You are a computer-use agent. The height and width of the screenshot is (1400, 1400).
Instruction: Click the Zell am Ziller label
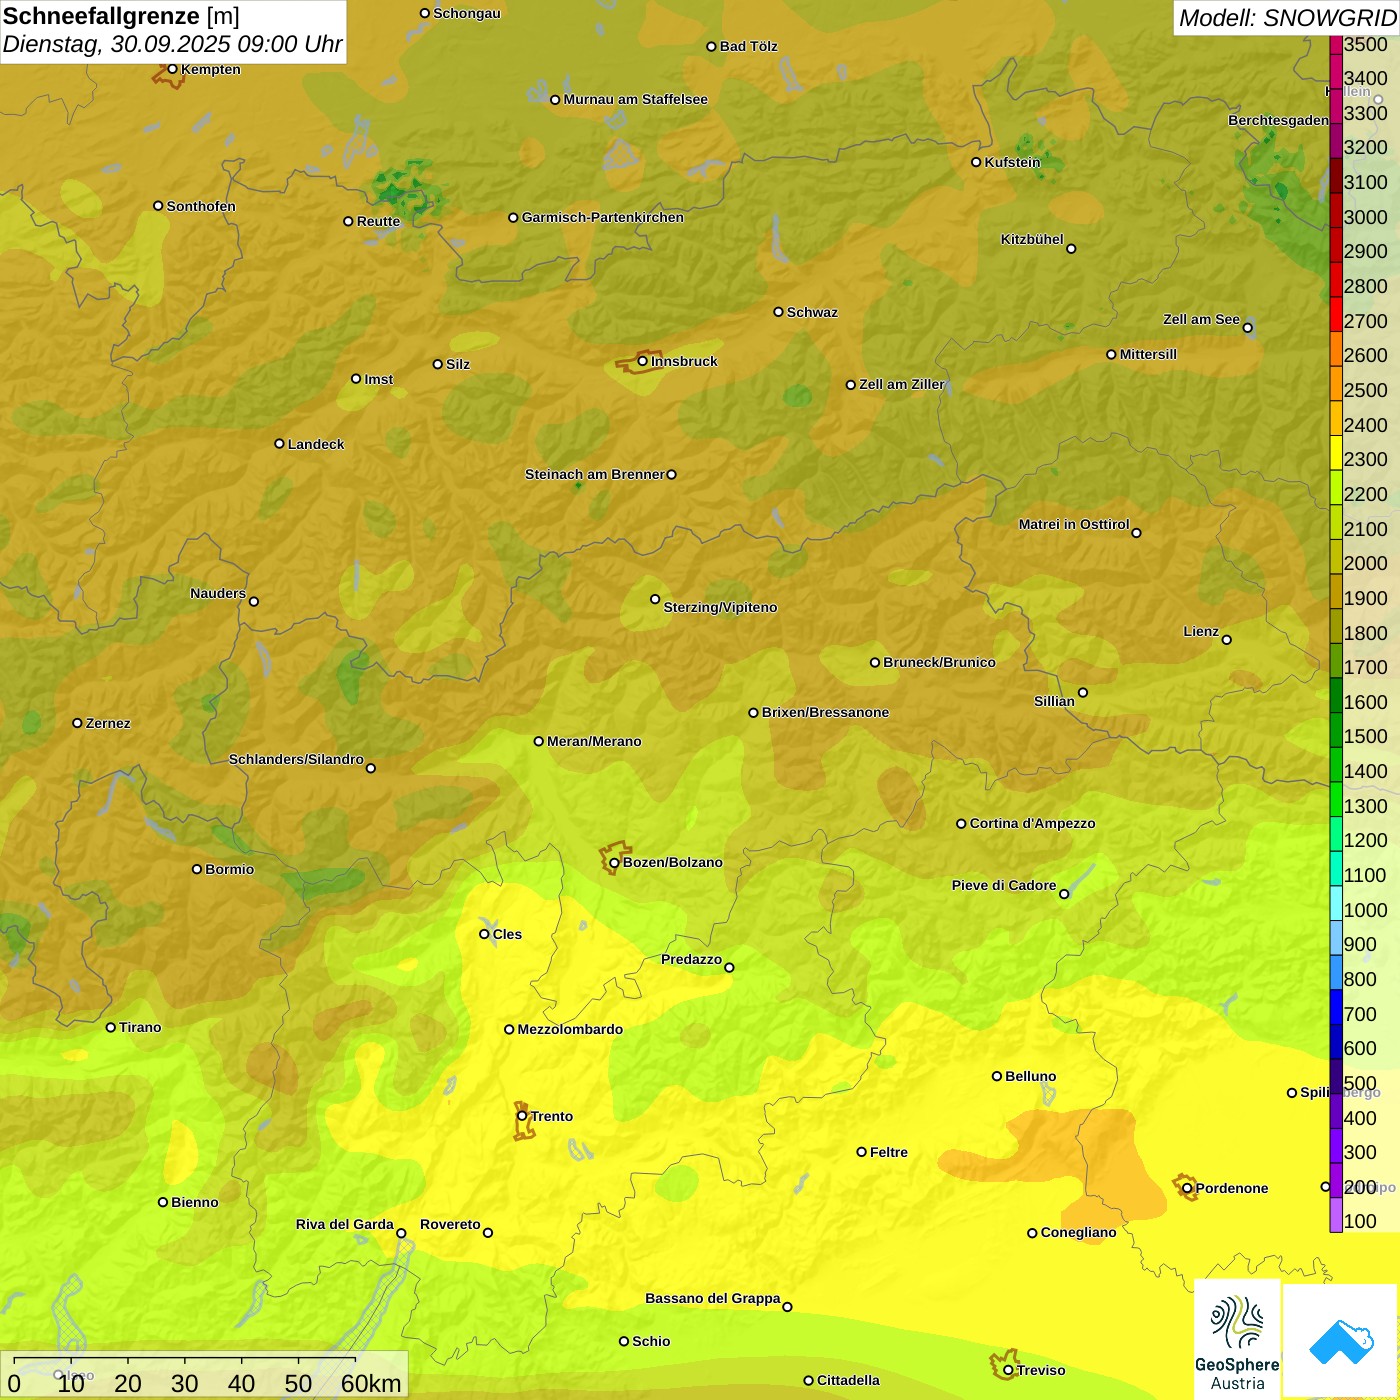click(902, 384)
